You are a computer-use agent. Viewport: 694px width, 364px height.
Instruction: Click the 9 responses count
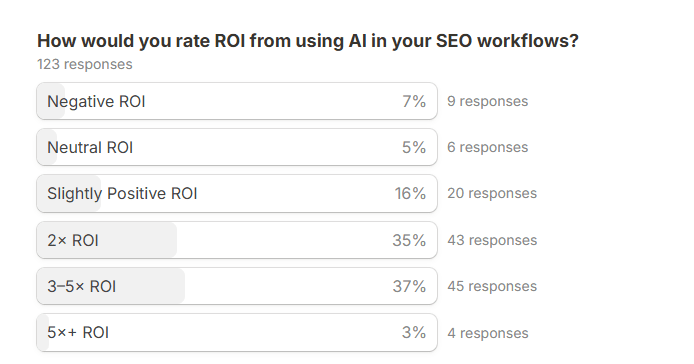coord(487,101)
